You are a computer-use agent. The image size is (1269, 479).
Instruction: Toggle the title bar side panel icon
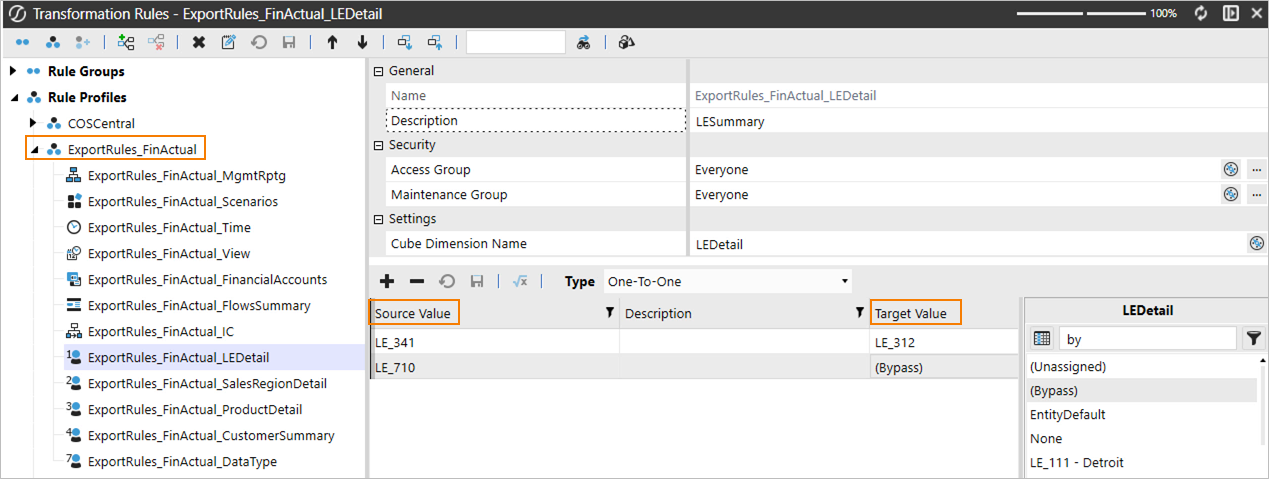coord(1230,14)
